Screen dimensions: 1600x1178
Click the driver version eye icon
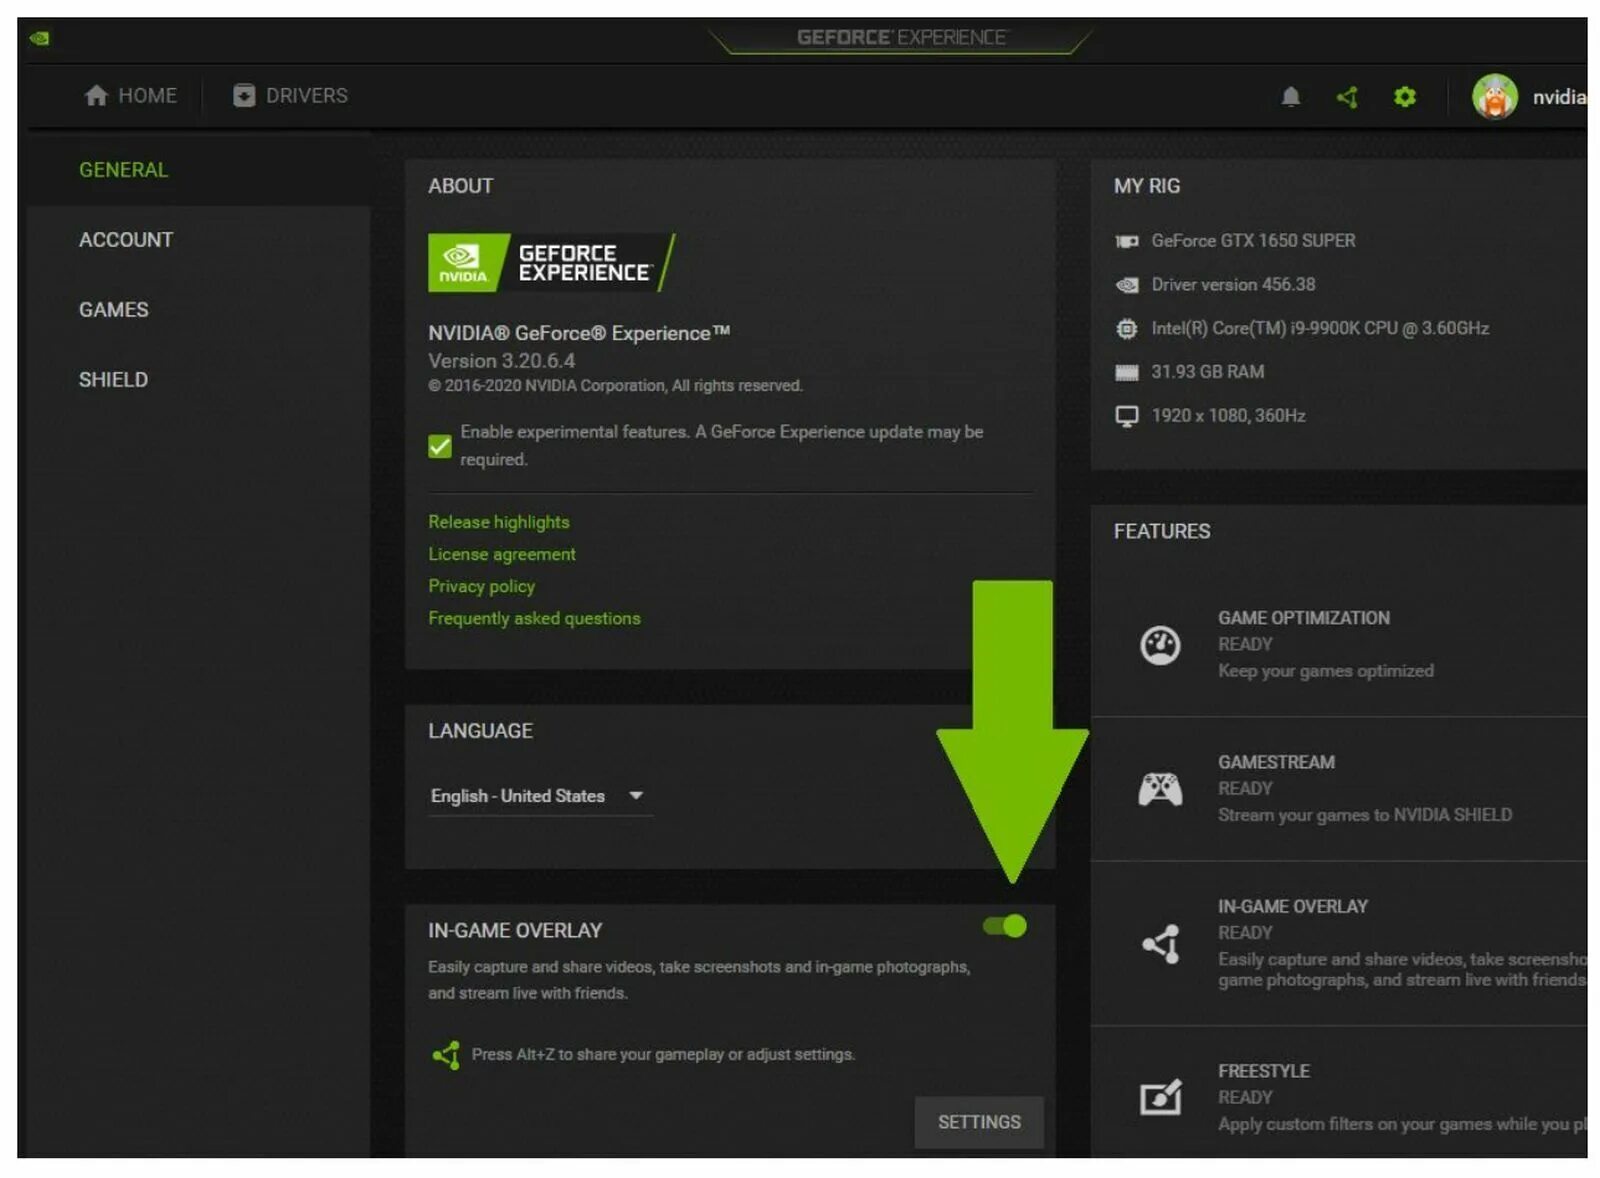click(1126, 285)
